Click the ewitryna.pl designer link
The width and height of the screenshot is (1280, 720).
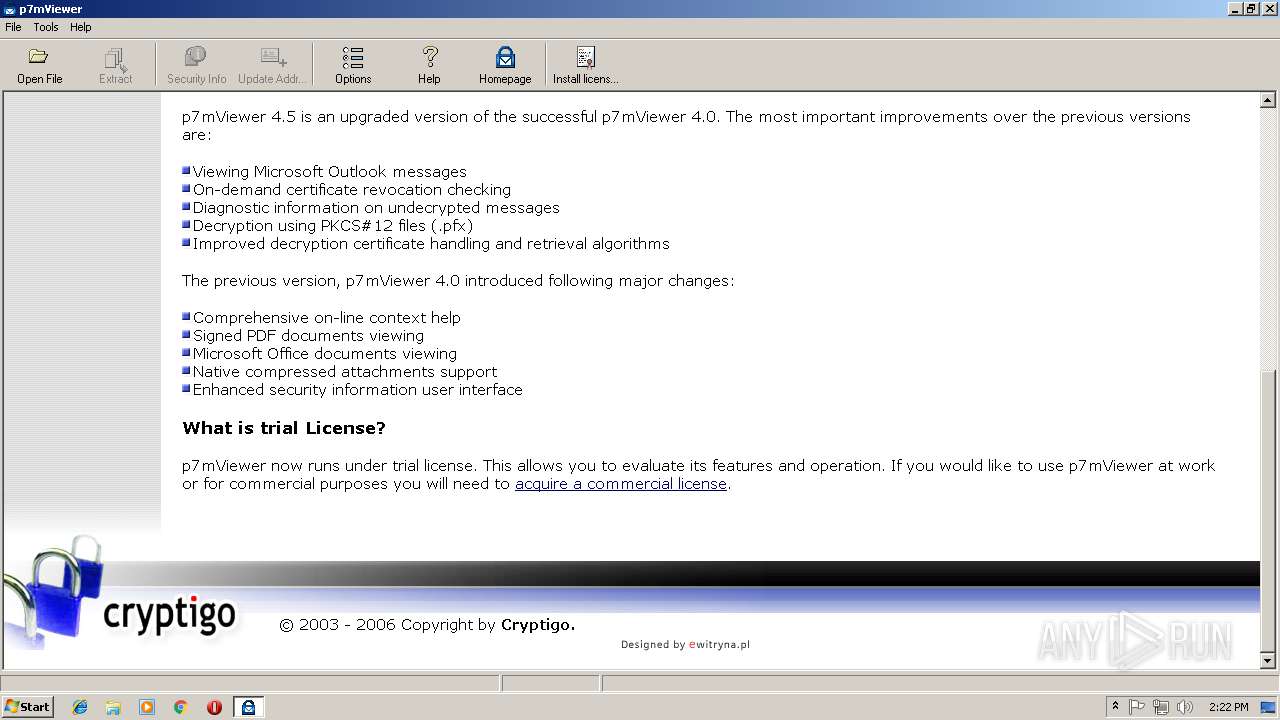pos(719,645)
